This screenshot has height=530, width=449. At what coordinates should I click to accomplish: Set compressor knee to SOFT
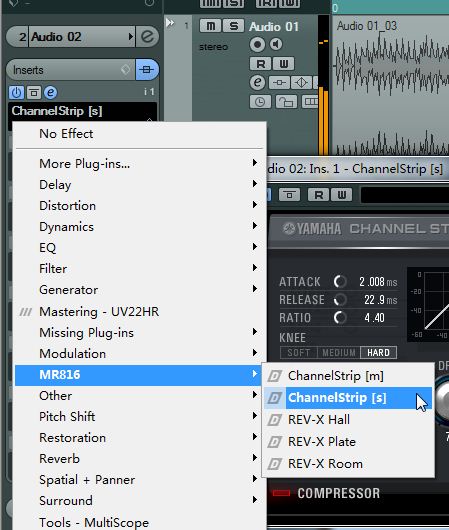click(299, 353)
